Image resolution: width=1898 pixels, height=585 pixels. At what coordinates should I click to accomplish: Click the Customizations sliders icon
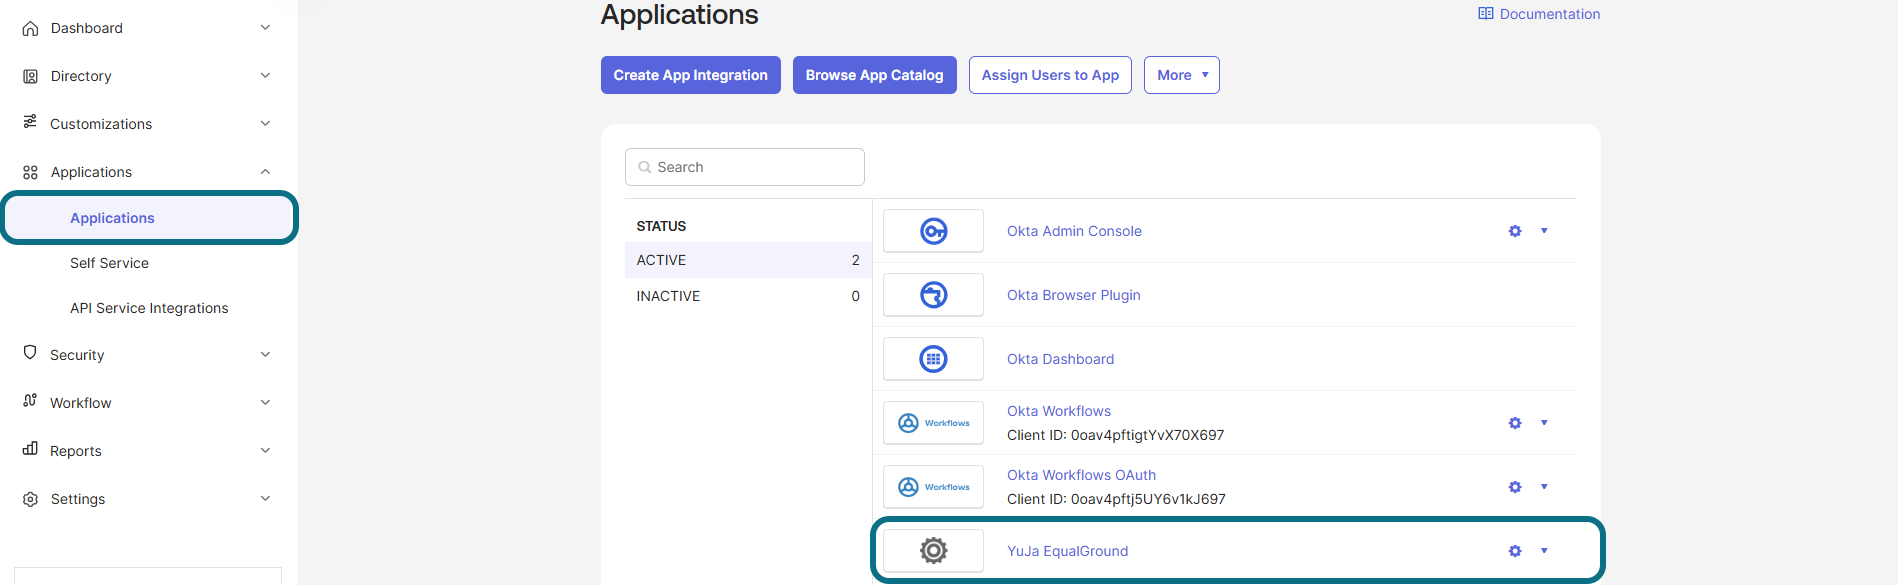30,122
